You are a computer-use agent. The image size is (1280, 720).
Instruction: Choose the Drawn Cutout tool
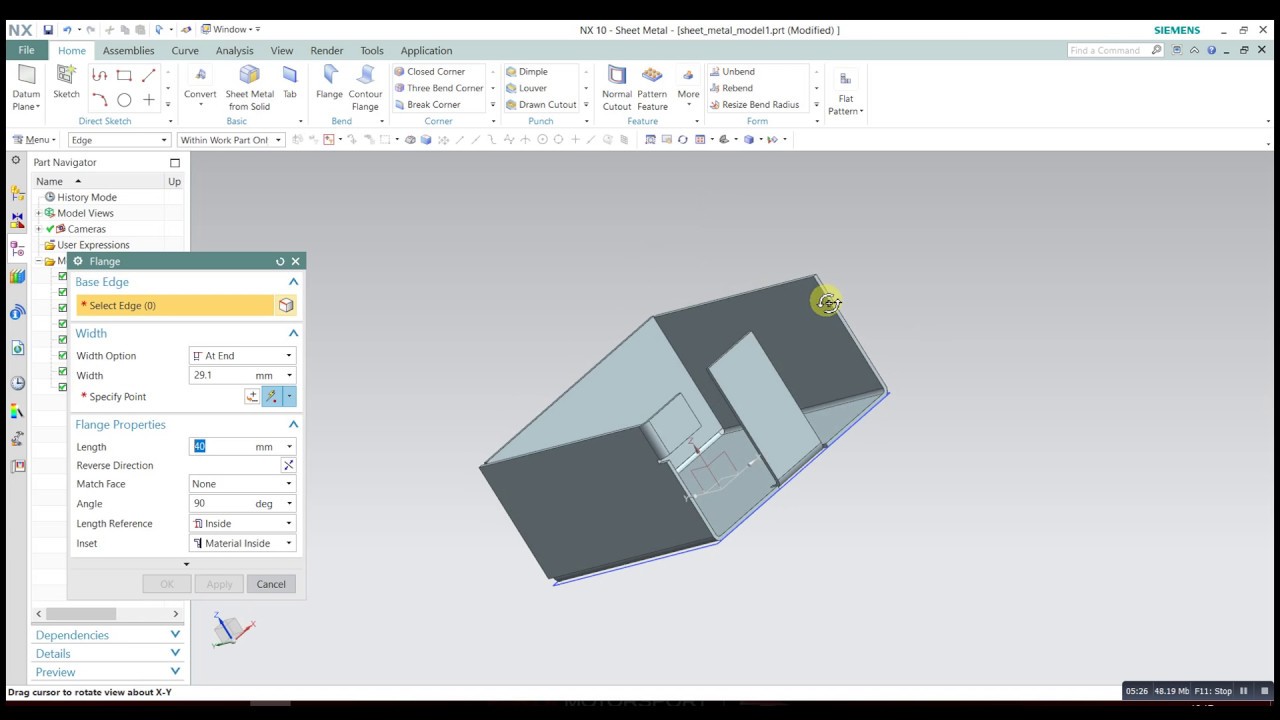[540, 104]
